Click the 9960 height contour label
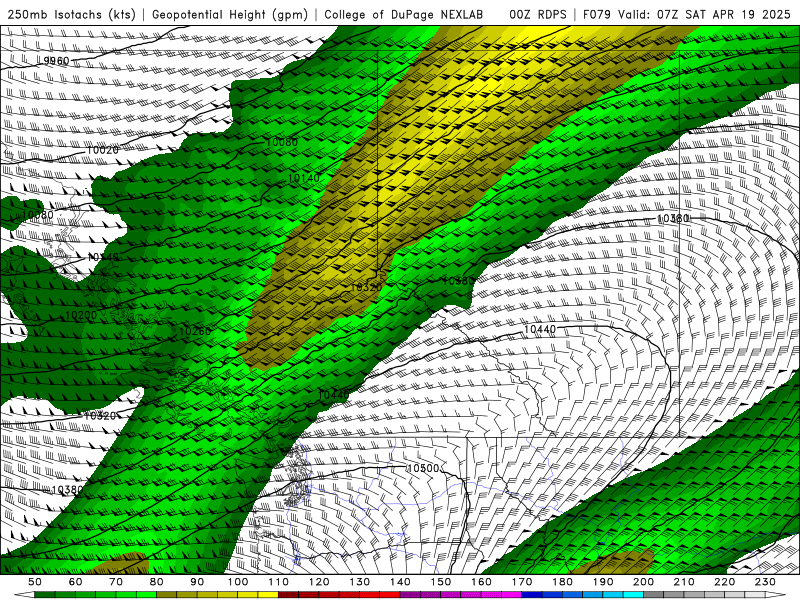This screenshot has height=600, width=800. pos(56,61)
